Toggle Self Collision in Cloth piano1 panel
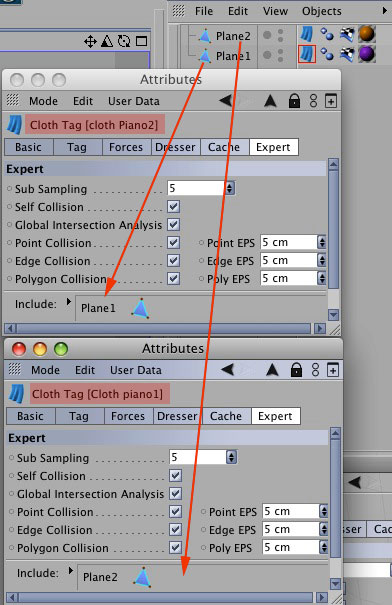 click(x=176, y=475)
